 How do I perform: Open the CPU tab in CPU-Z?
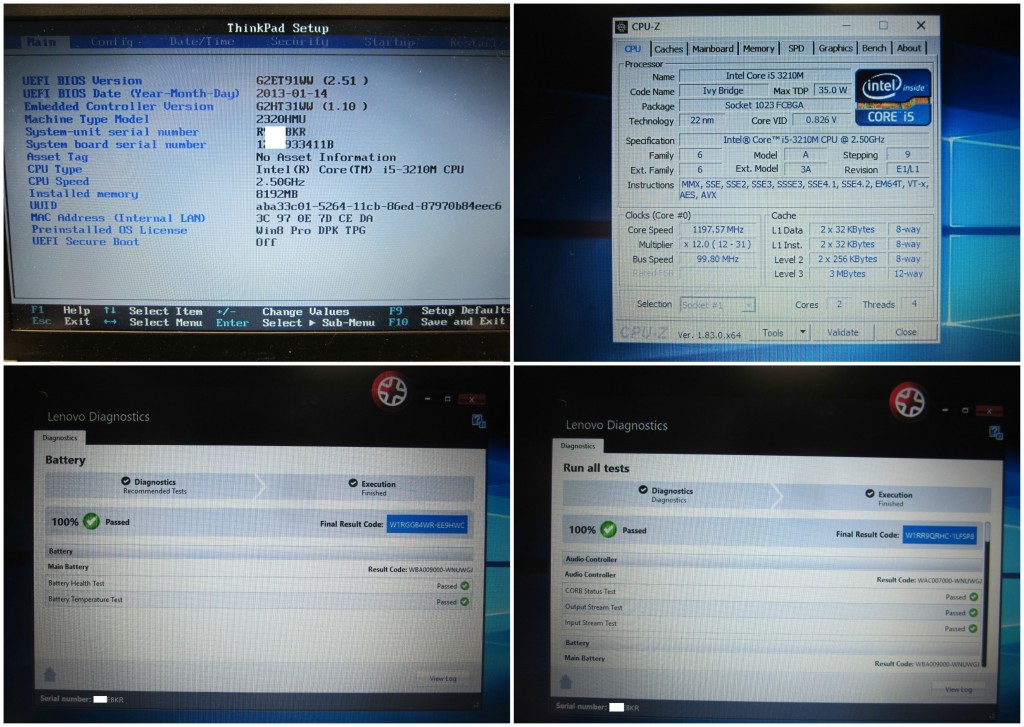pos(632,48)
